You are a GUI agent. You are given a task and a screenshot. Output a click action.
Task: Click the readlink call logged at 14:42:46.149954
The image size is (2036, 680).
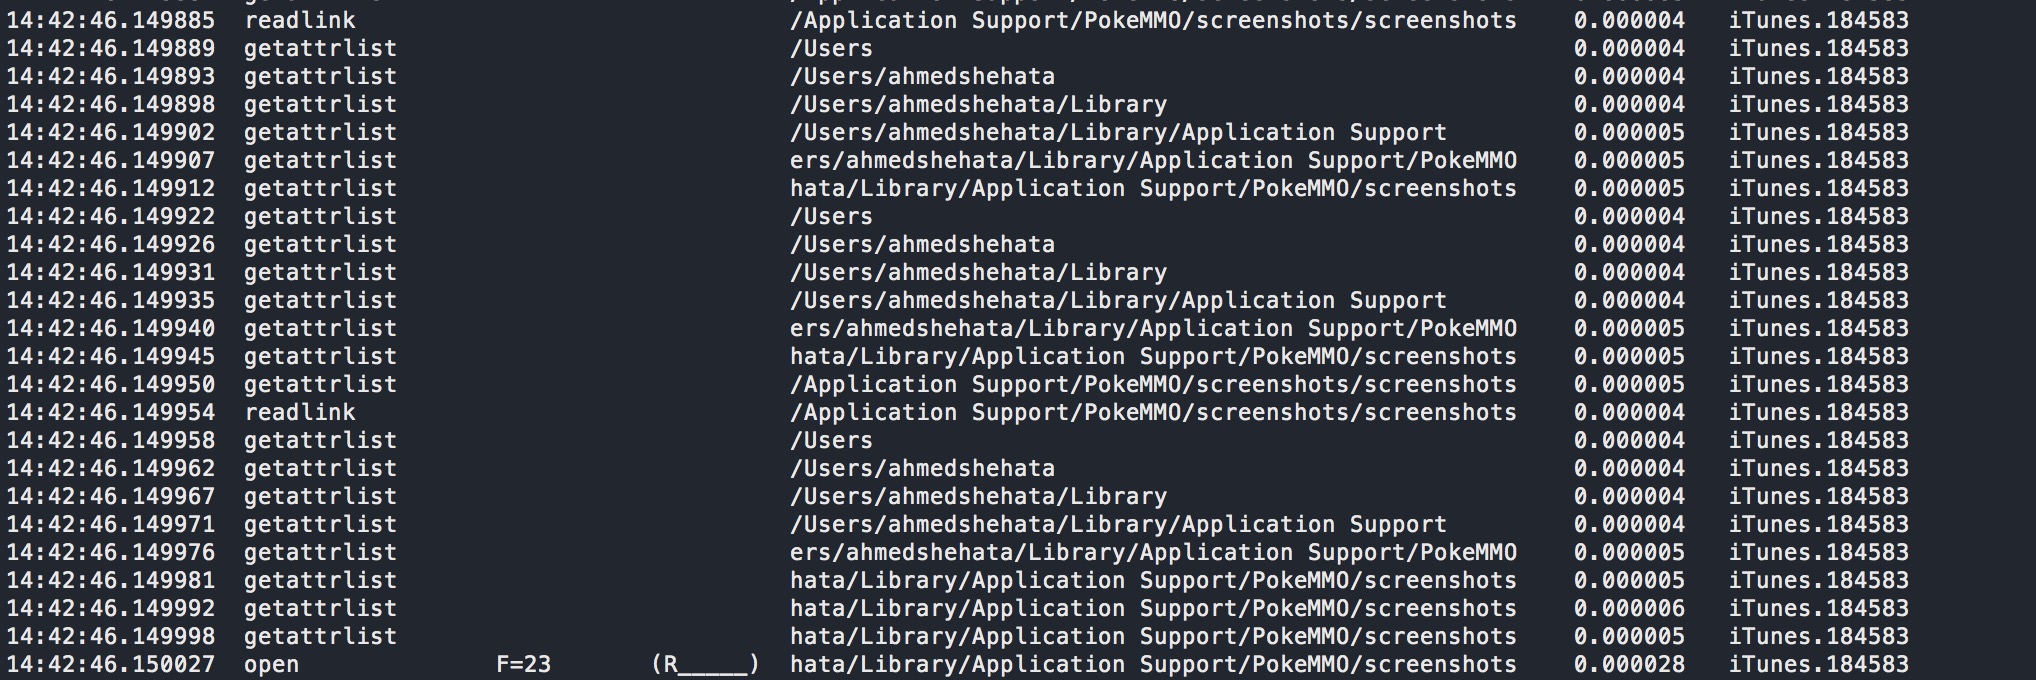coord(300,413)
